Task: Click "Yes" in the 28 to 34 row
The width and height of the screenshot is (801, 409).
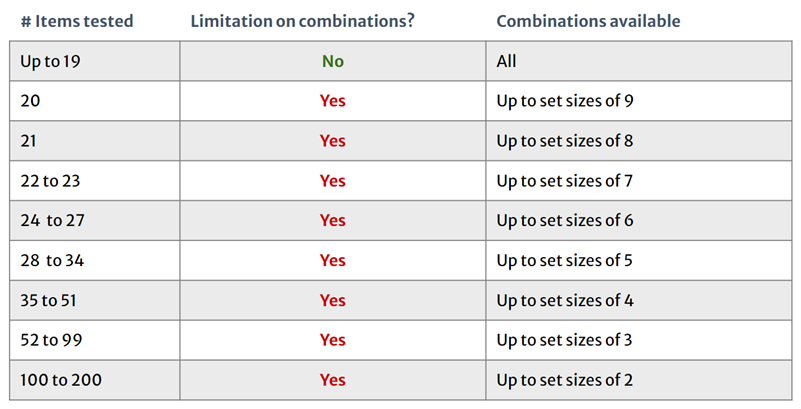Action: tap(333, 261)
